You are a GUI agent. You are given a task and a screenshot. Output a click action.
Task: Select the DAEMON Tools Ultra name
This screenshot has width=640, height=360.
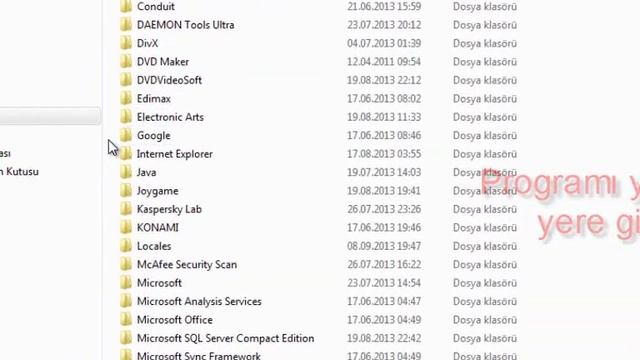(186, 25)
